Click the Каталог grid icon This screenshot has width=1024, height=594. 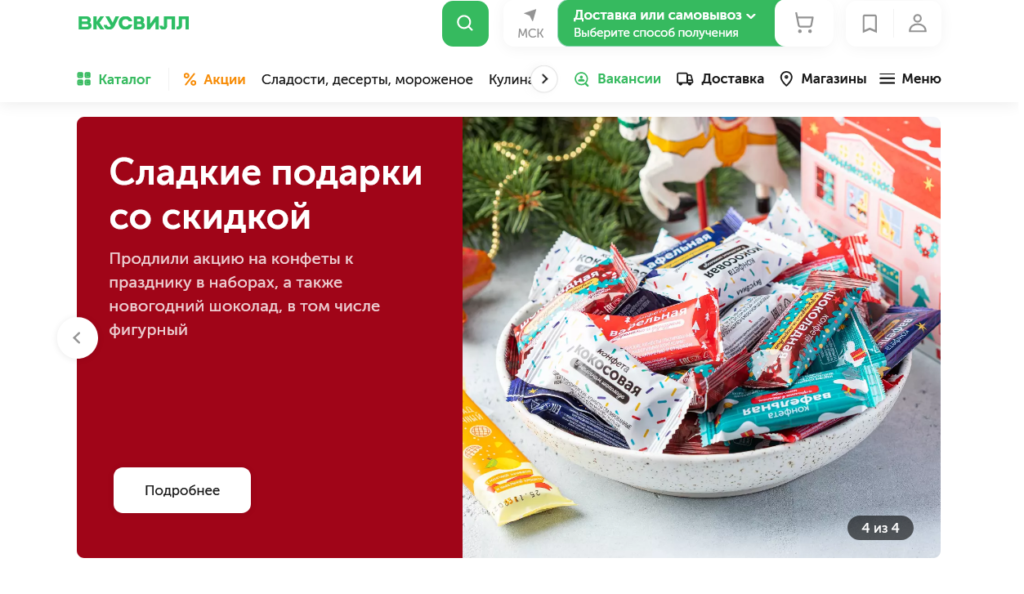(x=84, y=80)
